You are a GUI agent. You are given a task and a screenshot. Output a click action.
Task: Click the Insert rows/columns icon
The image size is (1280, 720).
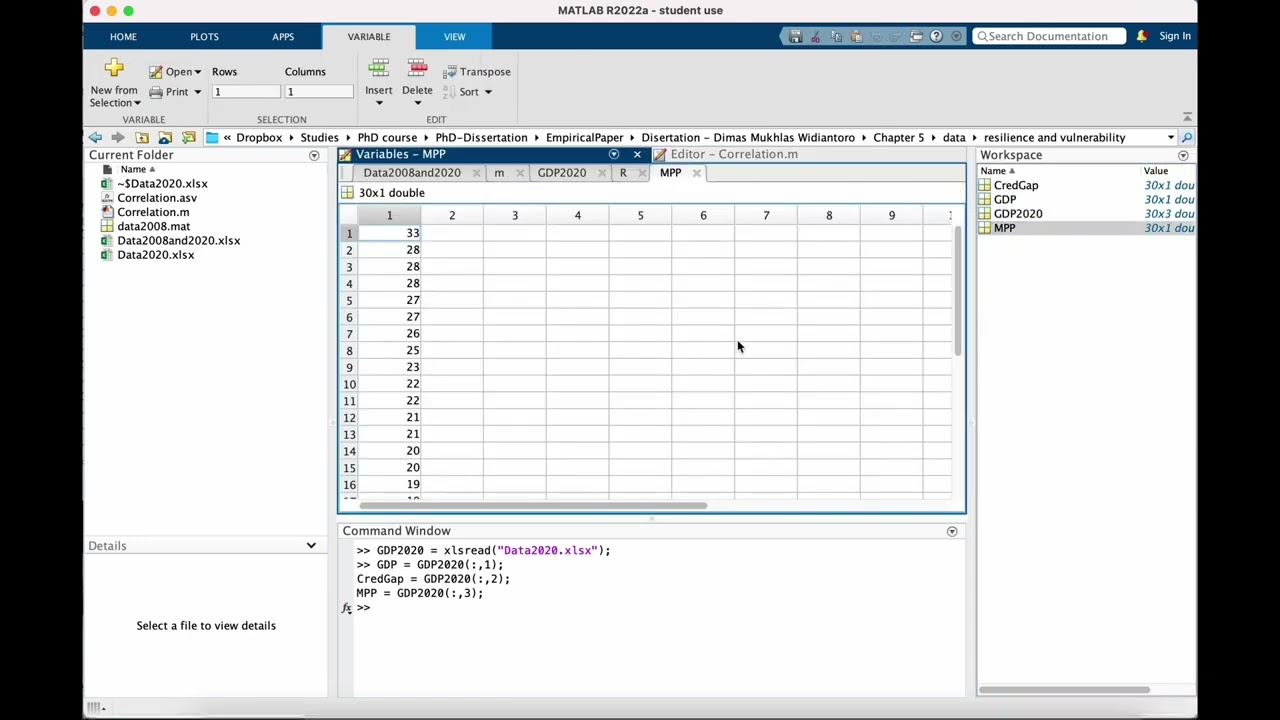pos(379,69)
